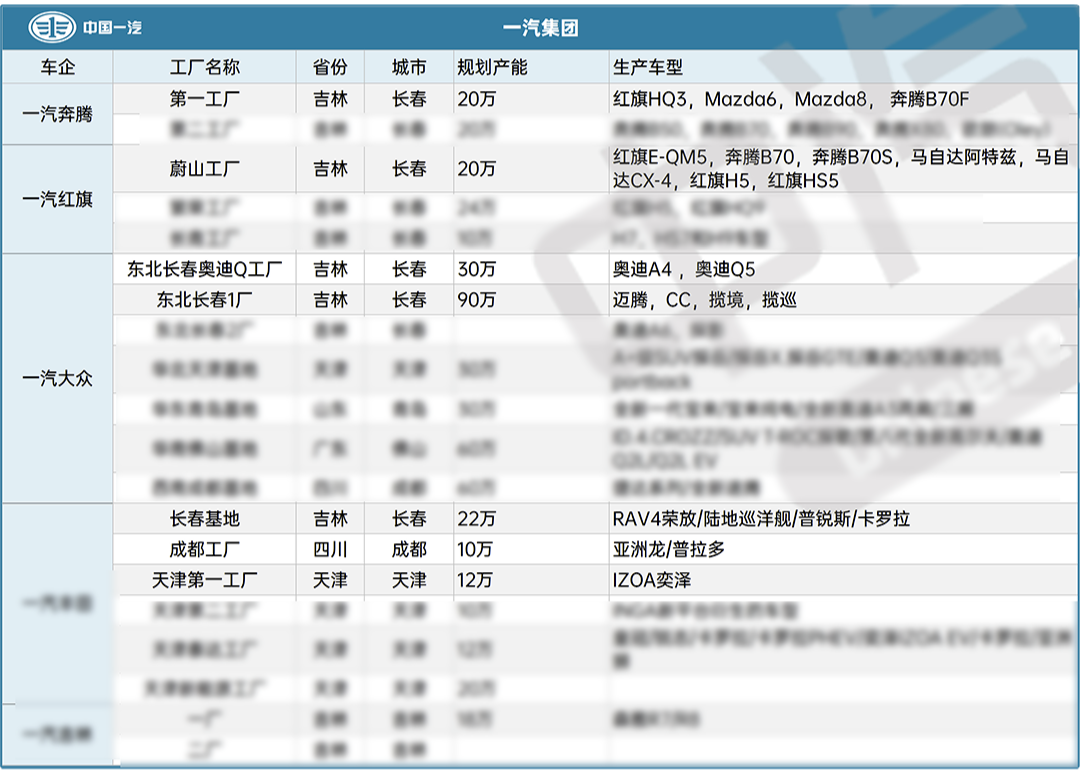Select the 长春基地 factory cell
Screen dimensions: 1080x772
[x=205, y=519]
